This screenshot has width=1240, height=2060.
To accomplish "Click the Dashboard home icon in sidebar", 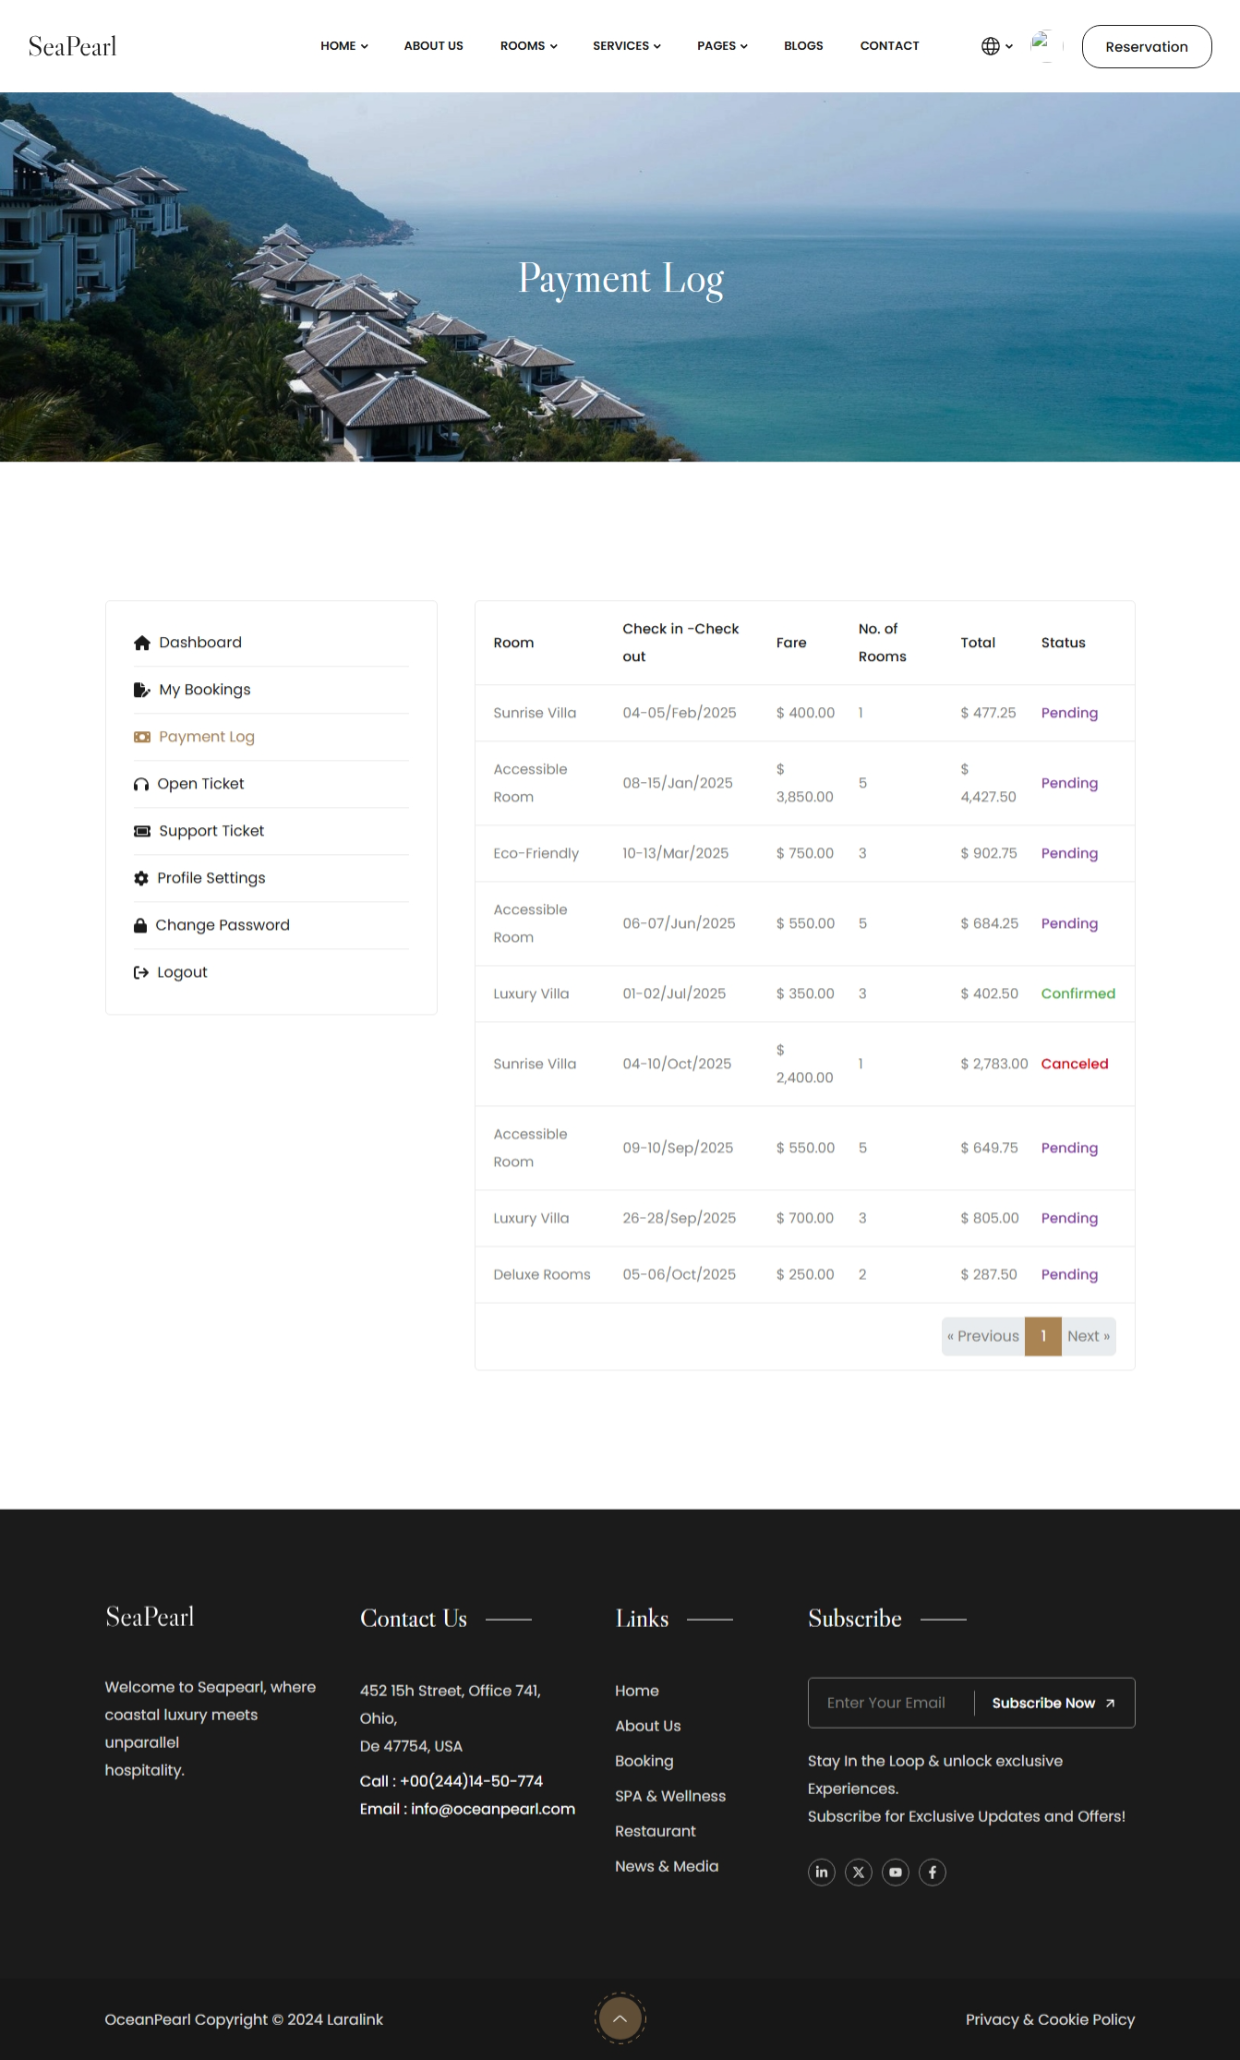I will tap(142, 643).
